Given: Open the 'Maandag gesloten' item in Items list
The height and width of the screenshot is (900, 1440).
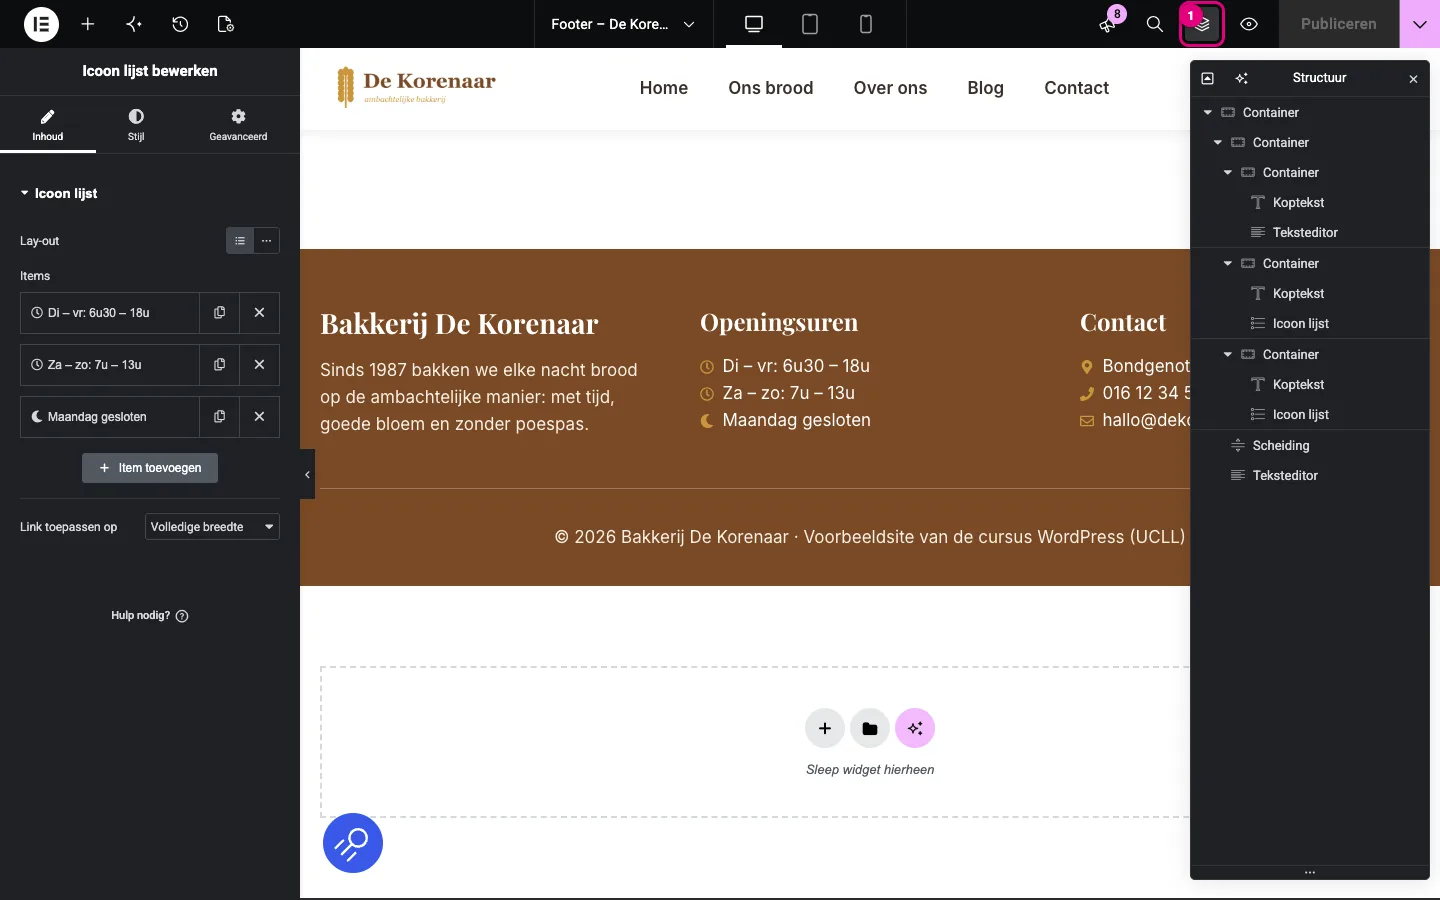Looking at the screenshot, I should [110, 417].
